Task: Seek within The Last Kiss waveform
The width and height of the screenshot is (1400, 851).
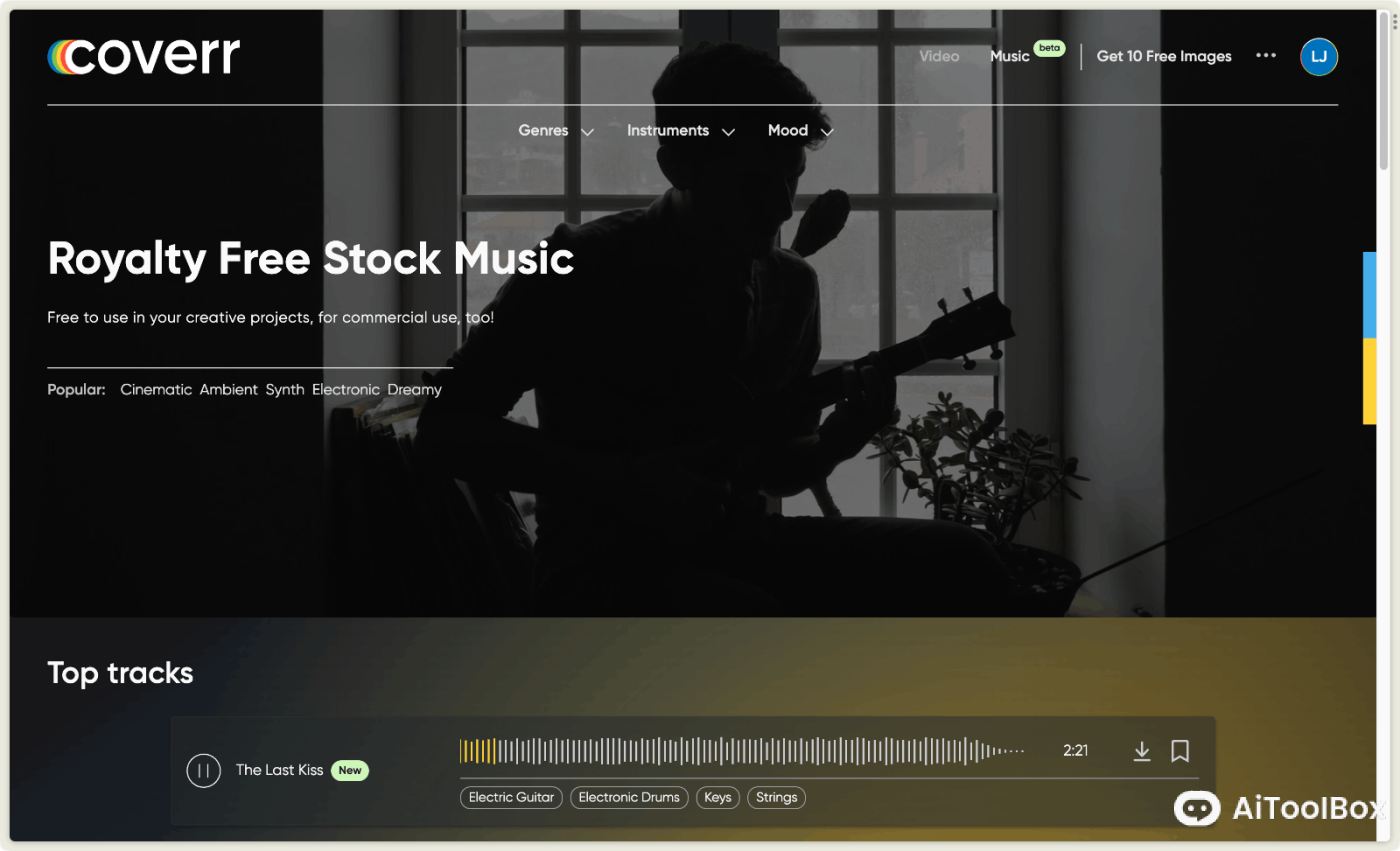Action: point(742,751)
